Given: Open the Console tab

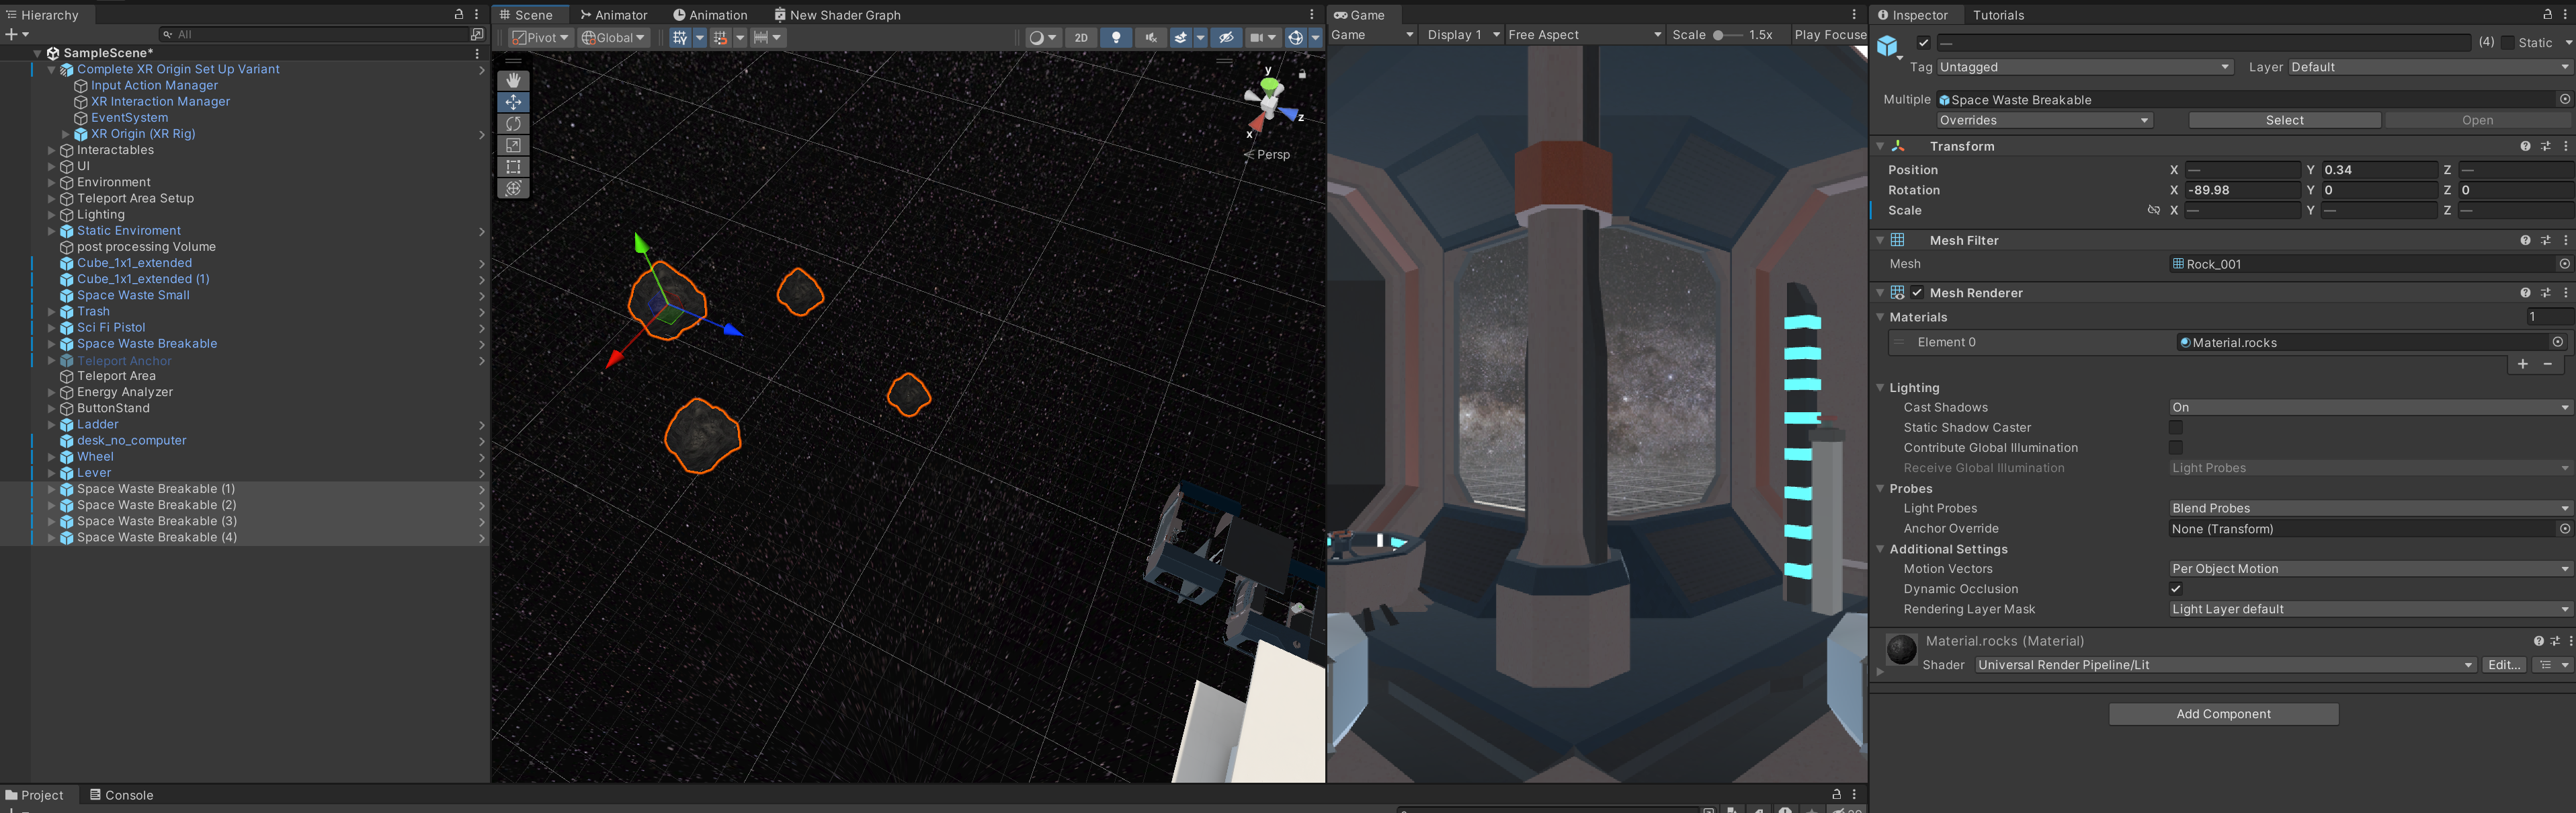Looking at the screenshot, I should point(121,795).
